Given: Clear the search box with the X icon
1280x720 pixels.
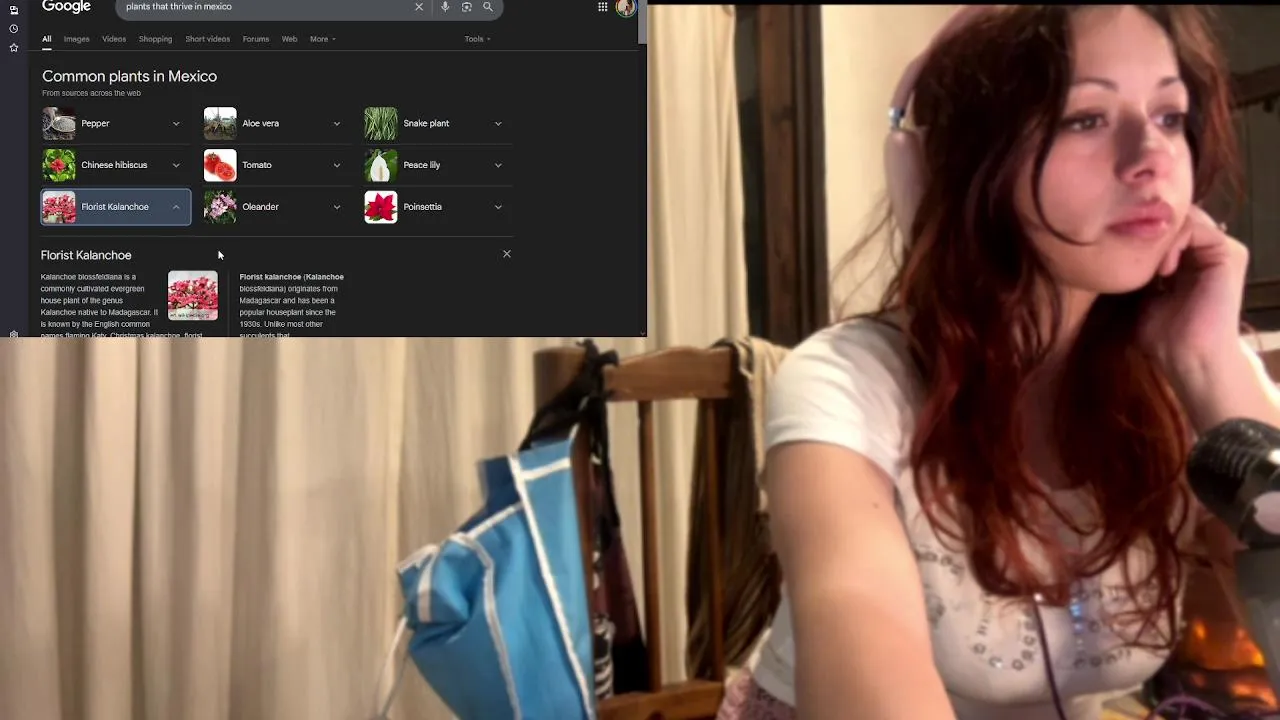Looking at the screenshot, I should [419, 7].
